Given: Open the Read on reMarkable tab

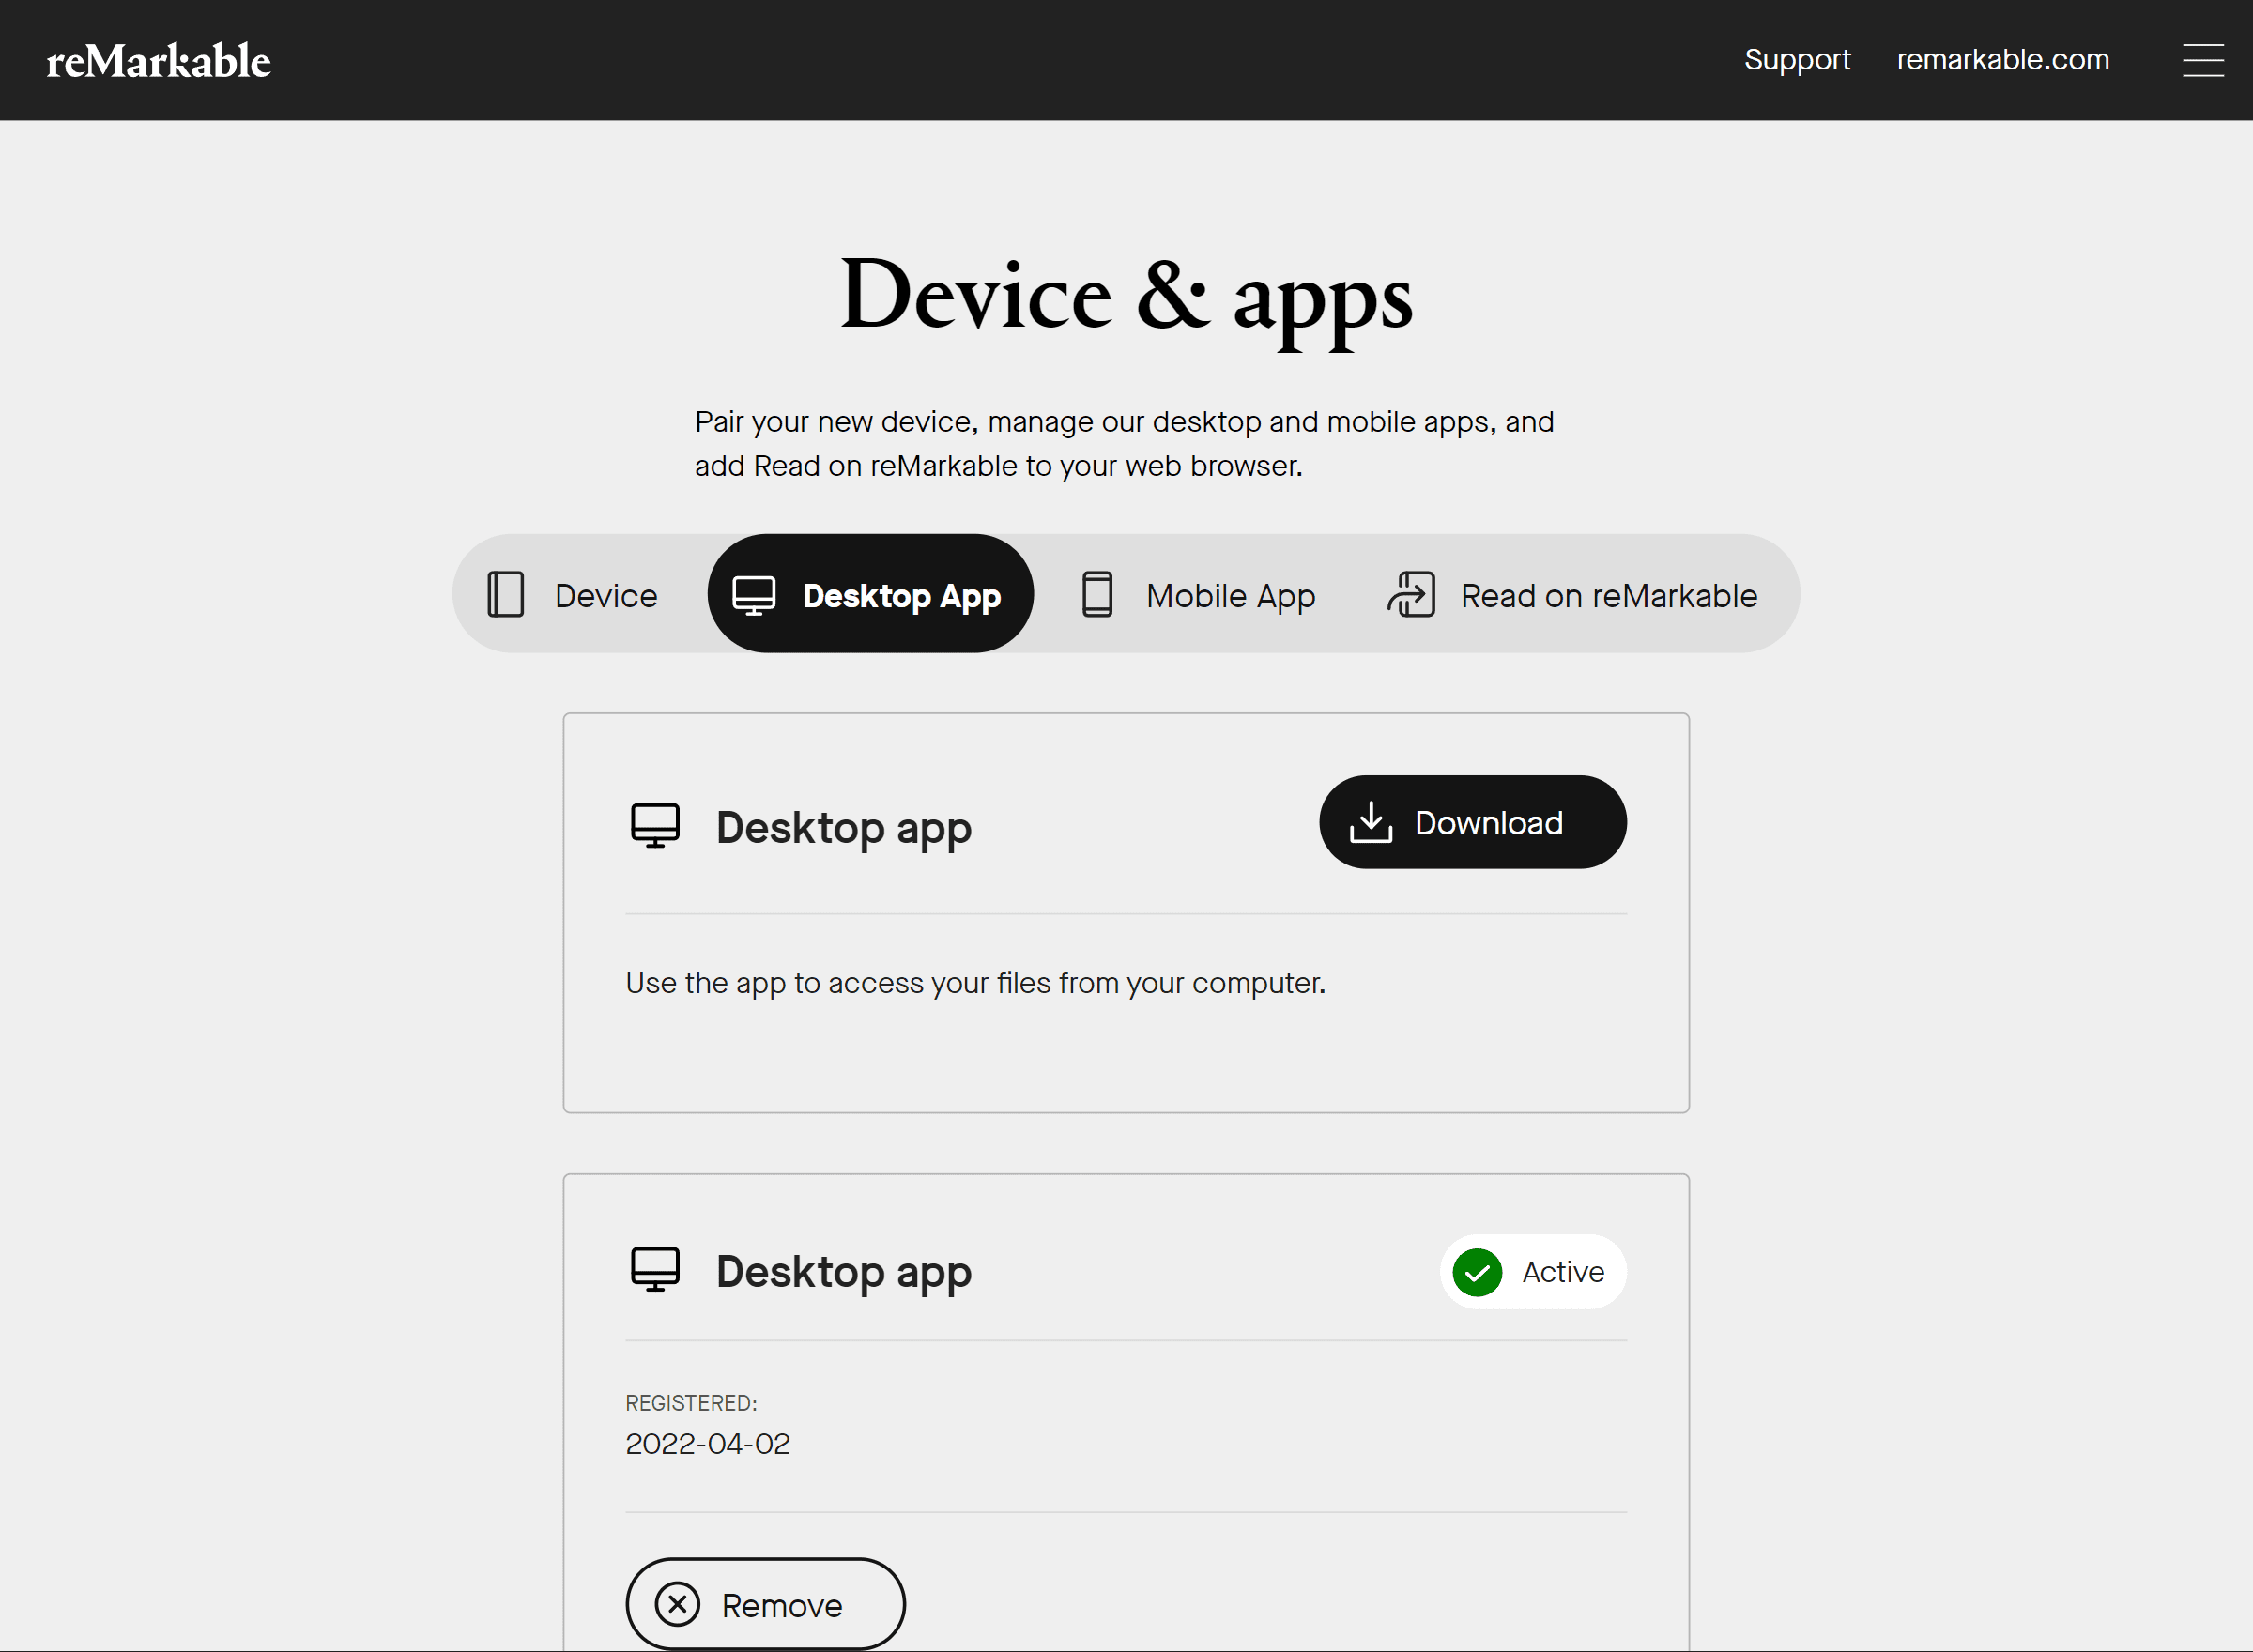Looking at the screenshot, I should 1572,594.
